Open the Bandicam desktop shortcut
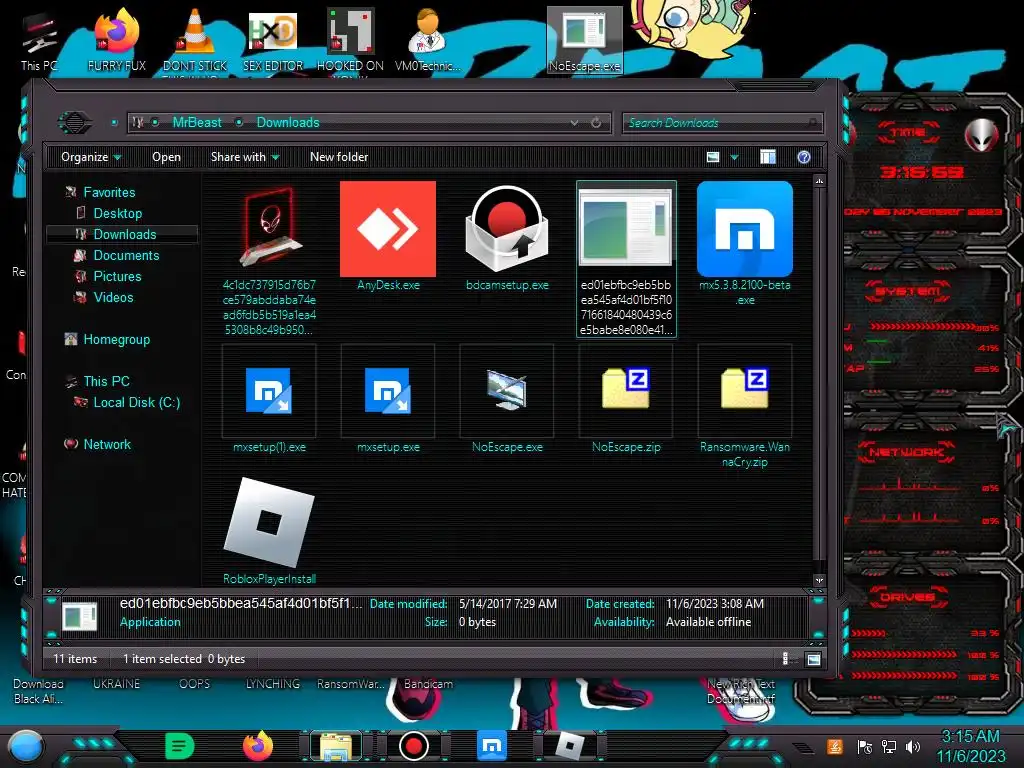1024x768 pixels. click(x=428, y=684)
